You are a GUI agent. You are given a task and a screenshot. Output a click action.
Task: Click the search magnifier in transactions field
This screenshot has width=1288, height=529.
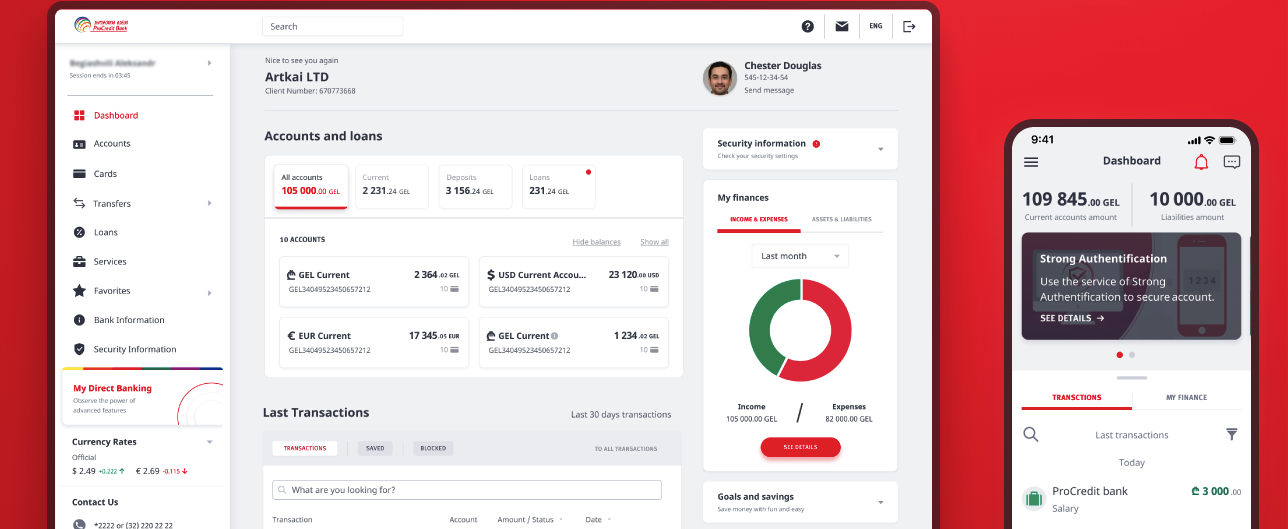283,490
